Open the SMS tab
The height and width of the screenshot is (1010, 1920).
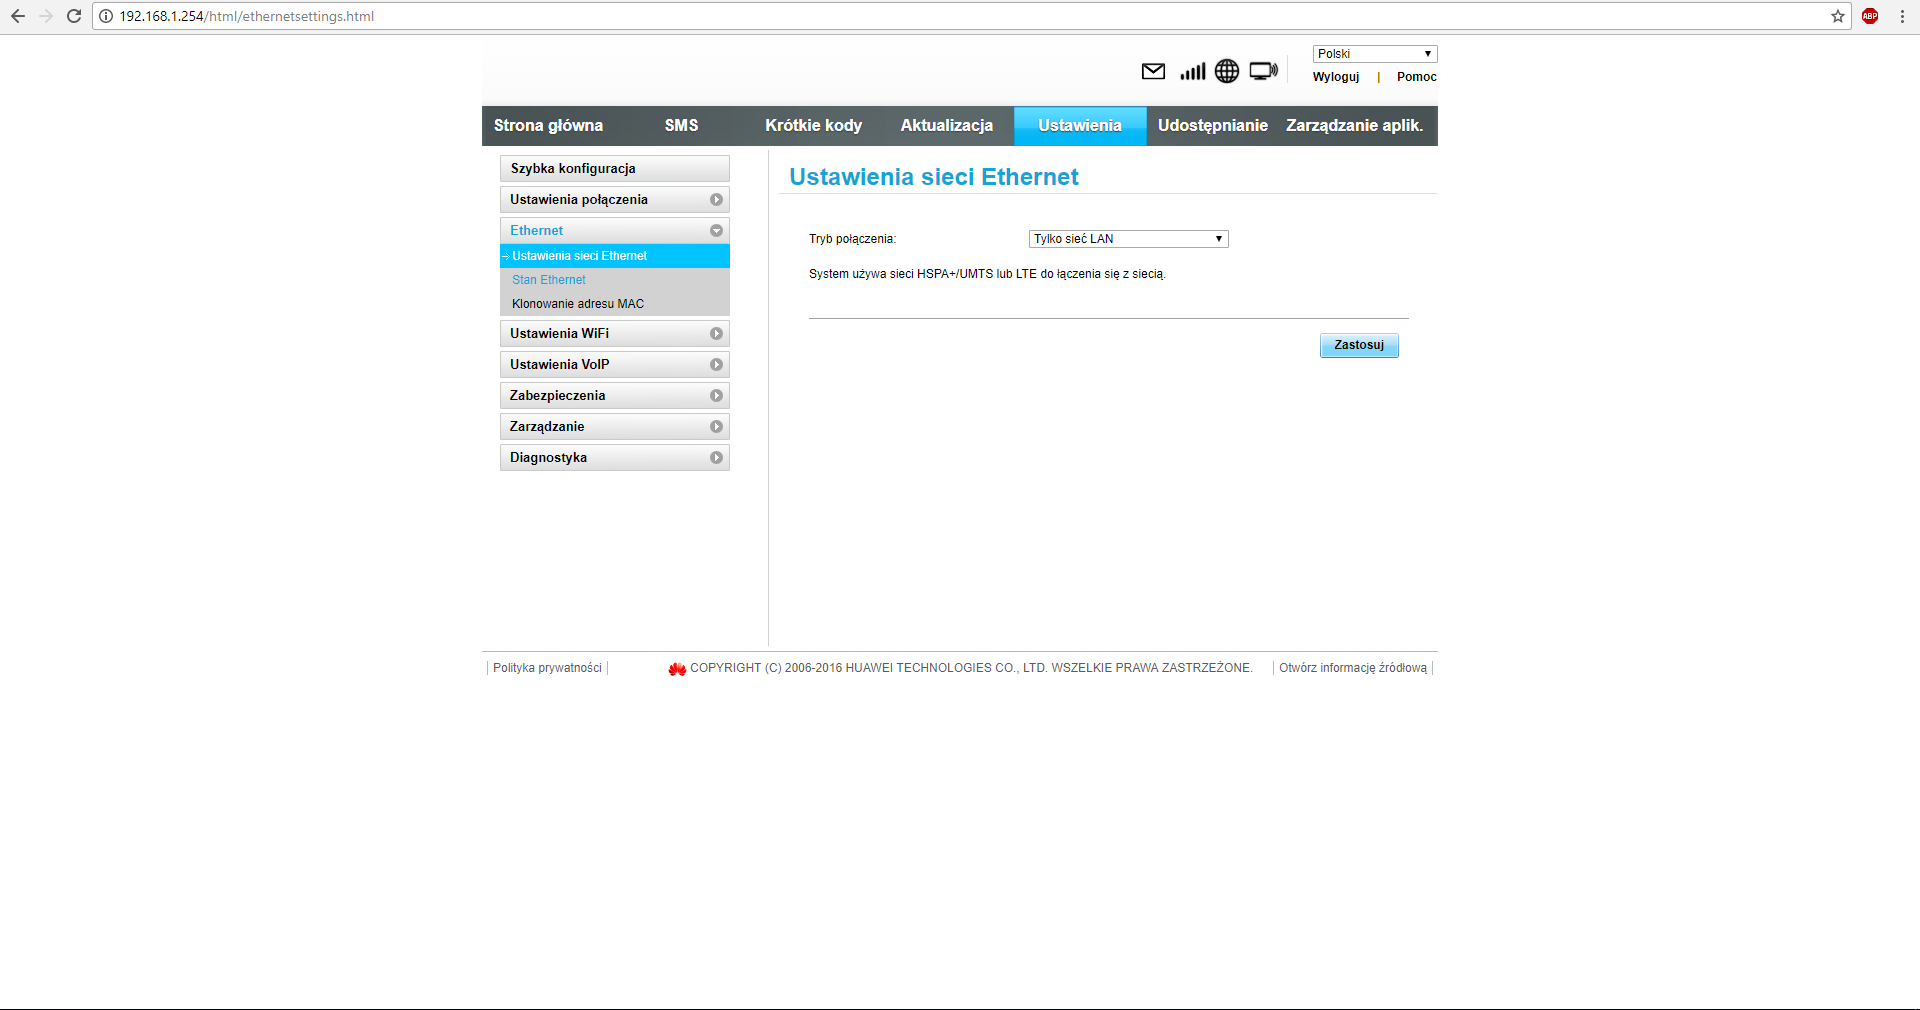682,126
